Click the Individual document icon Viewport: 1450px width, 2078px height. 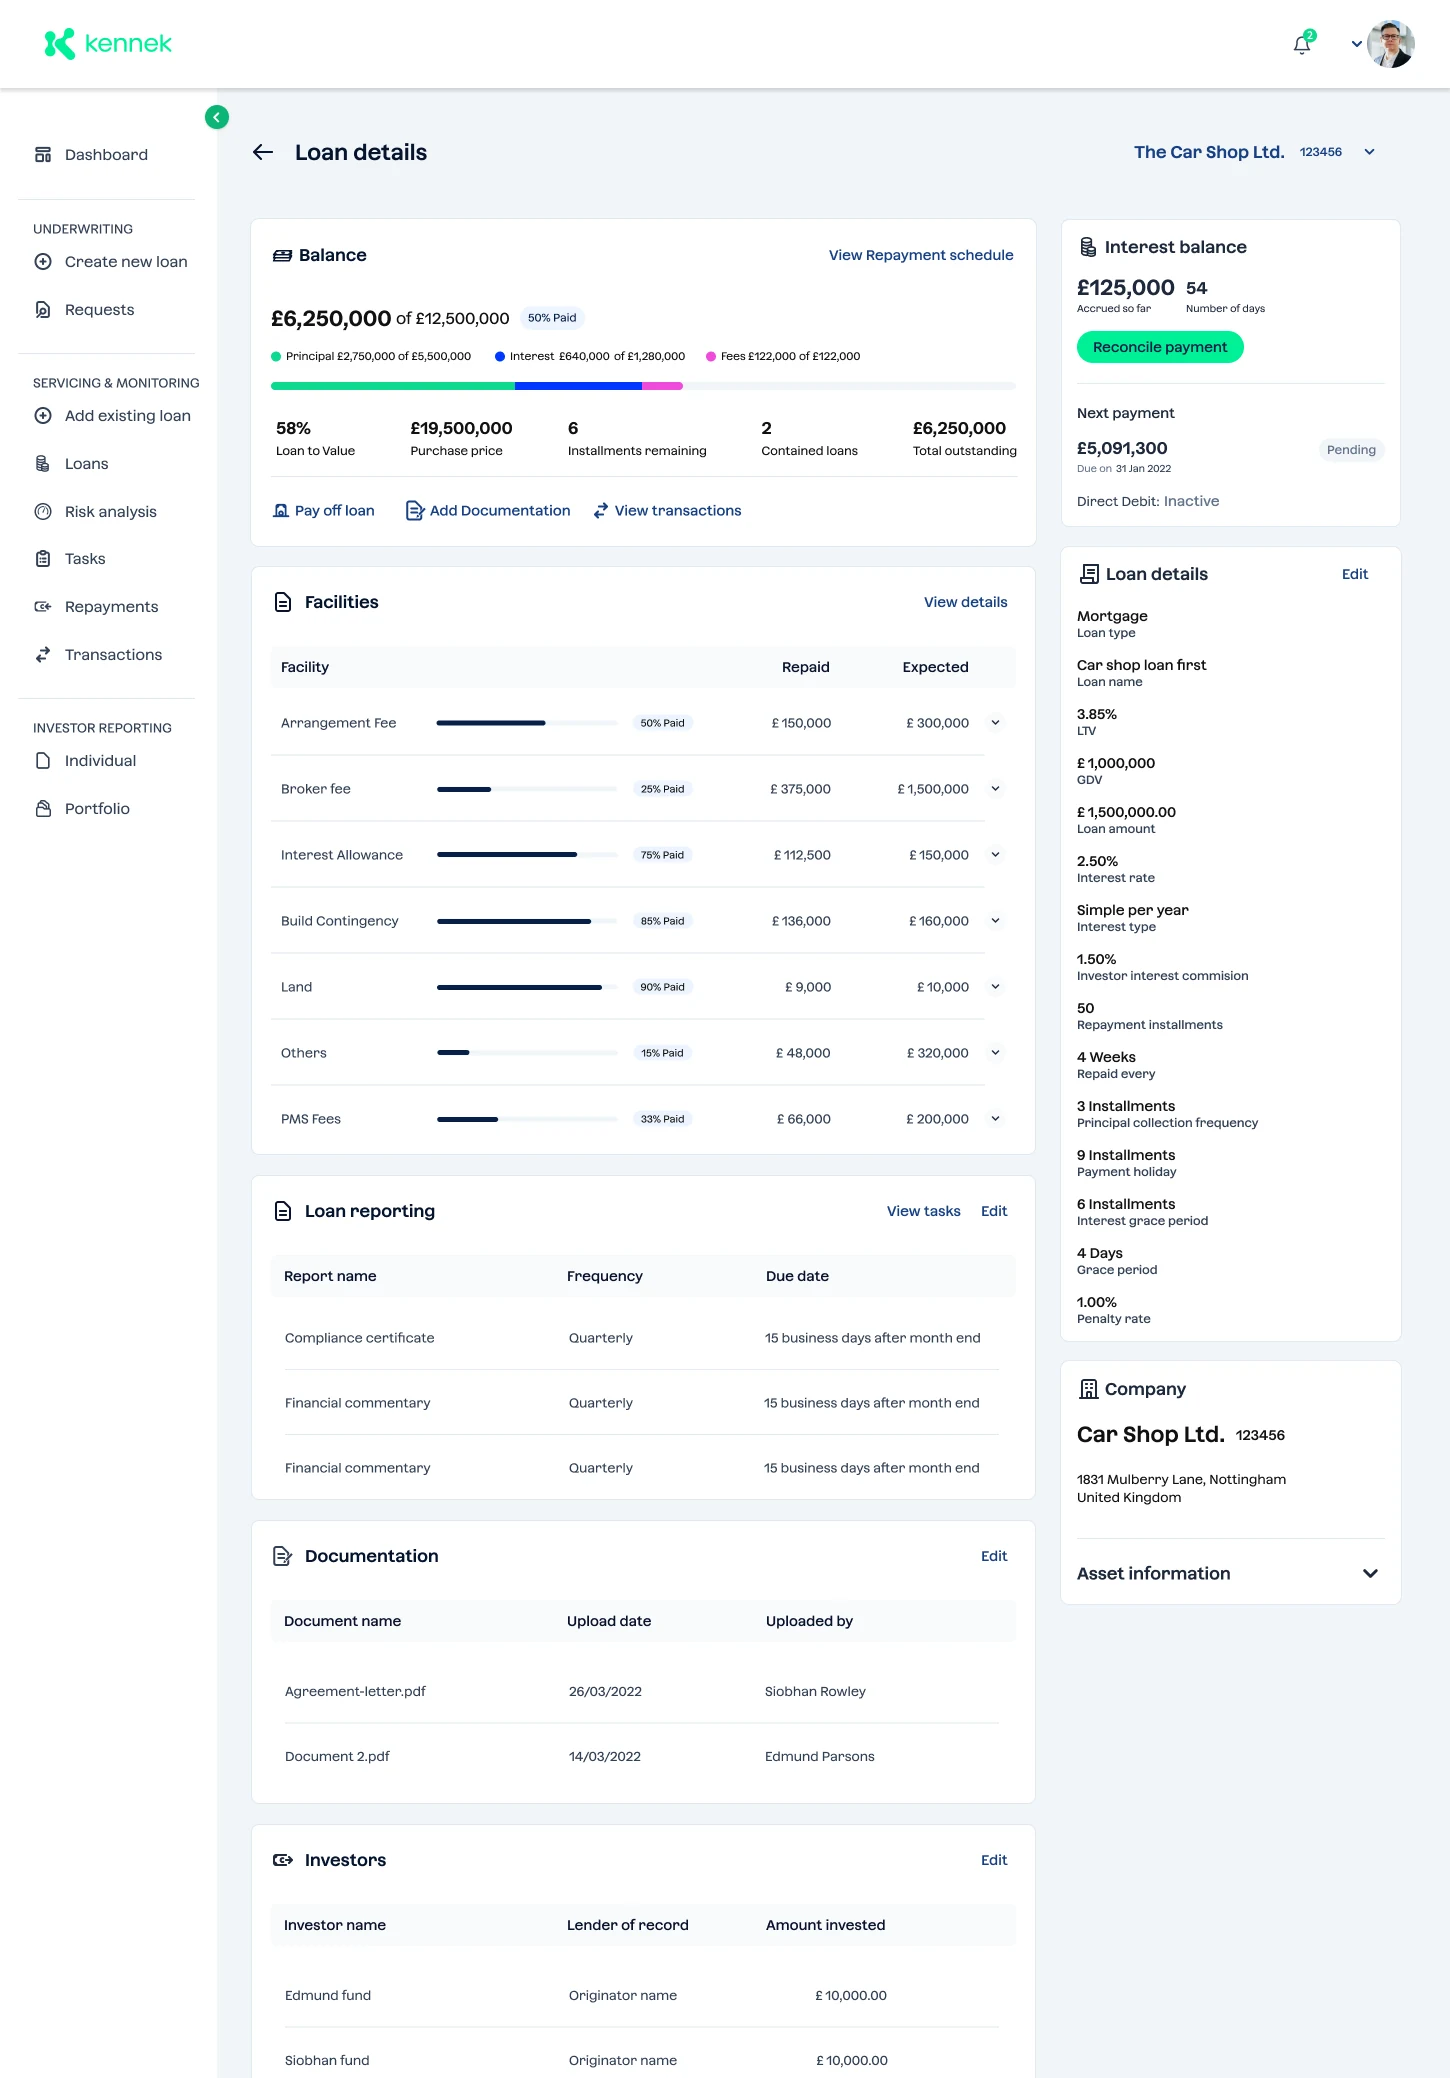pyautogui.click(x=43, y=761)
